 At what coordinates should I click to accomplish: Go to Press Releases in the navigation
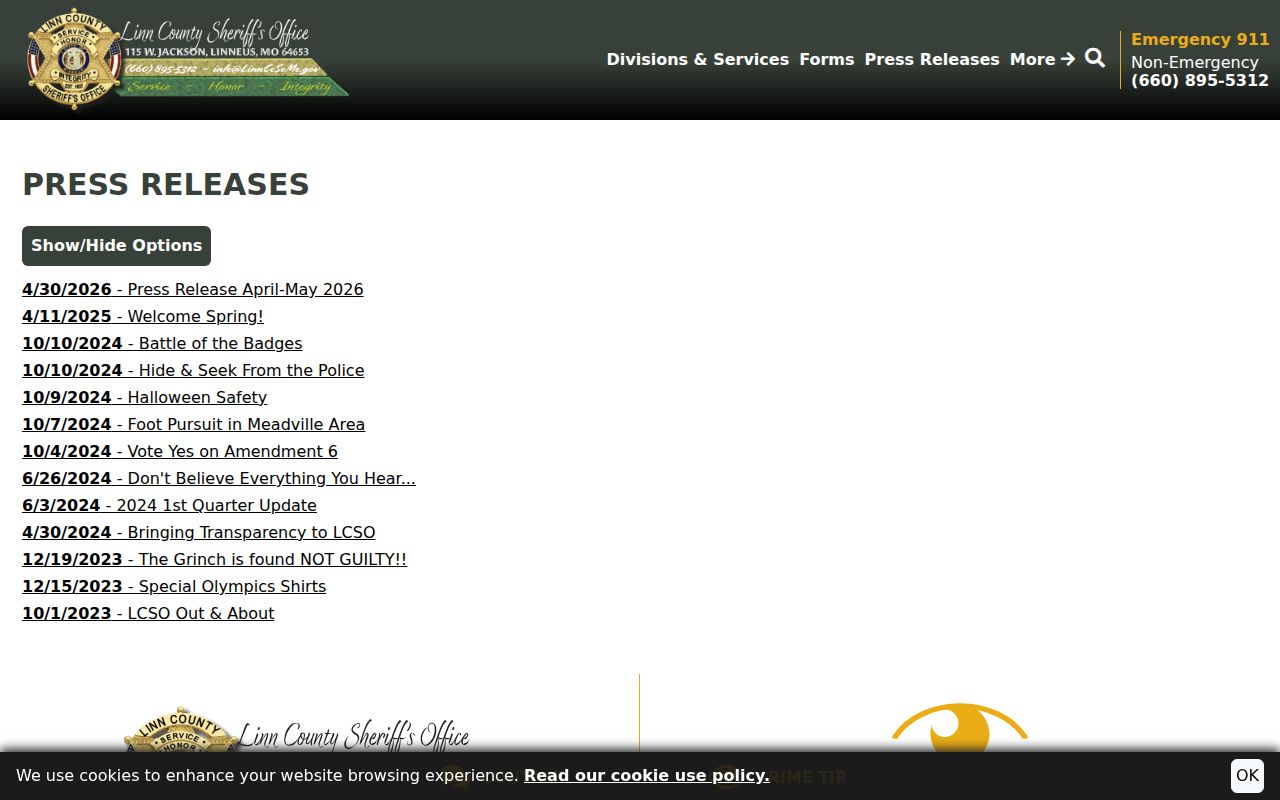[x=931, y=59]
